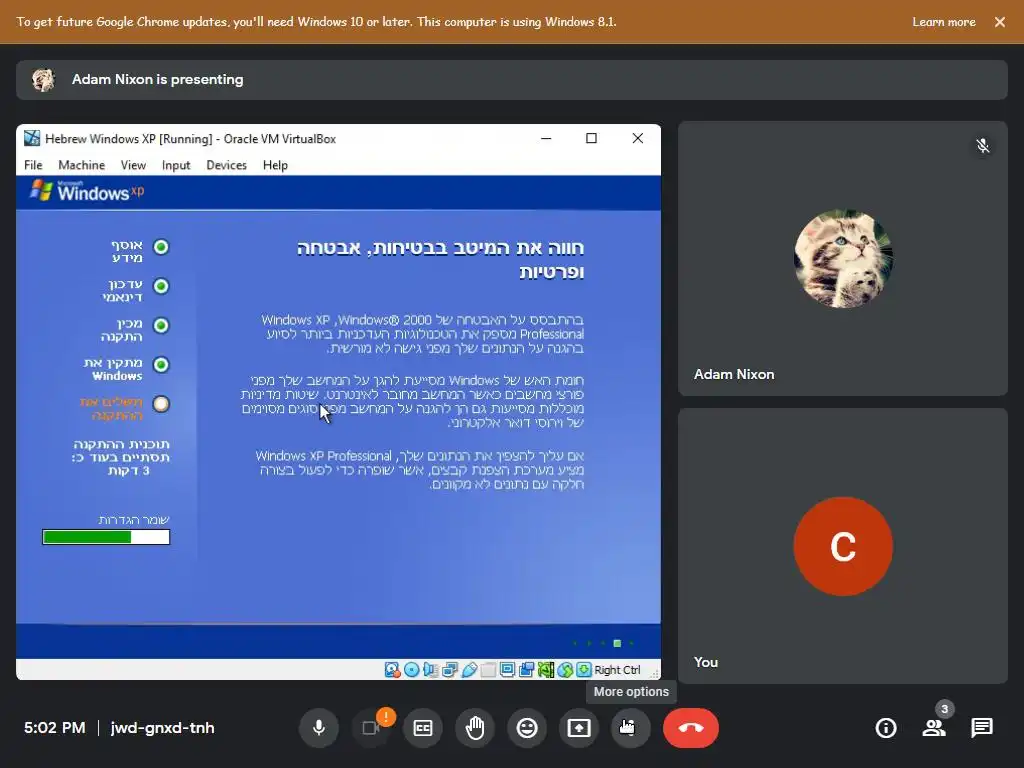
Task: Click mouse integration globe icon
Action: pyautogui.click(x=565, y=670)
